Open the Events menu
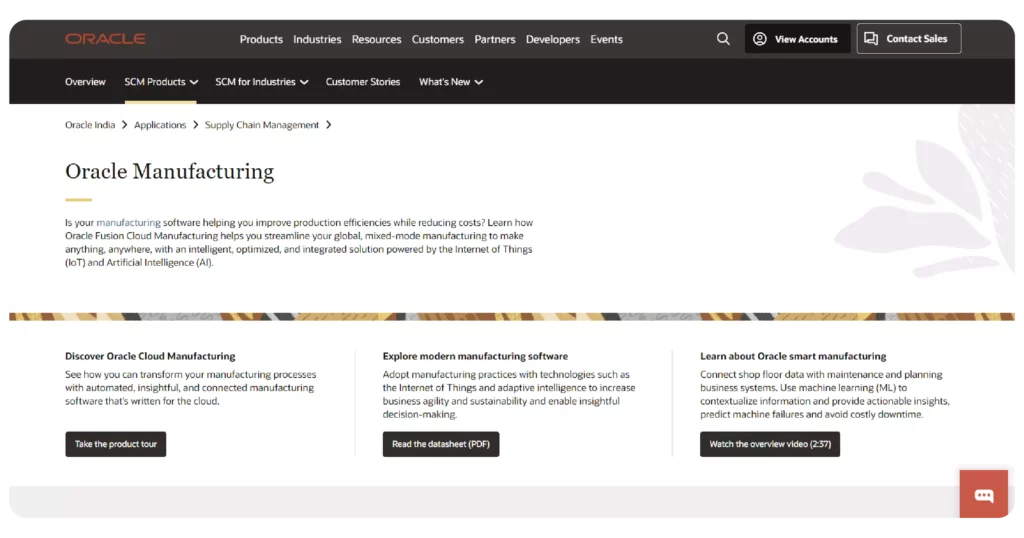This screenshot has width=1024, height=538. tap(606, 39)
